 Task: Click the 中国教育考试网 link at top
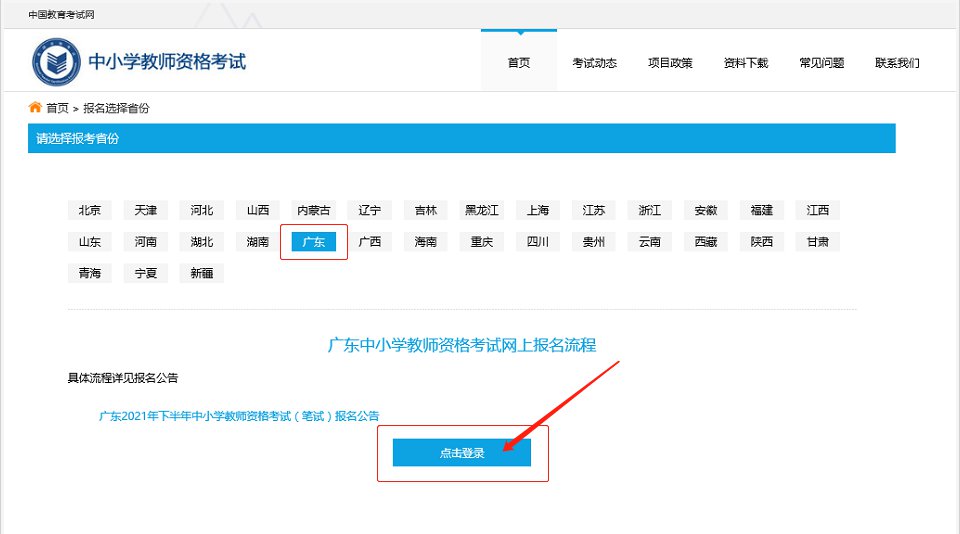tap(62, 15)
